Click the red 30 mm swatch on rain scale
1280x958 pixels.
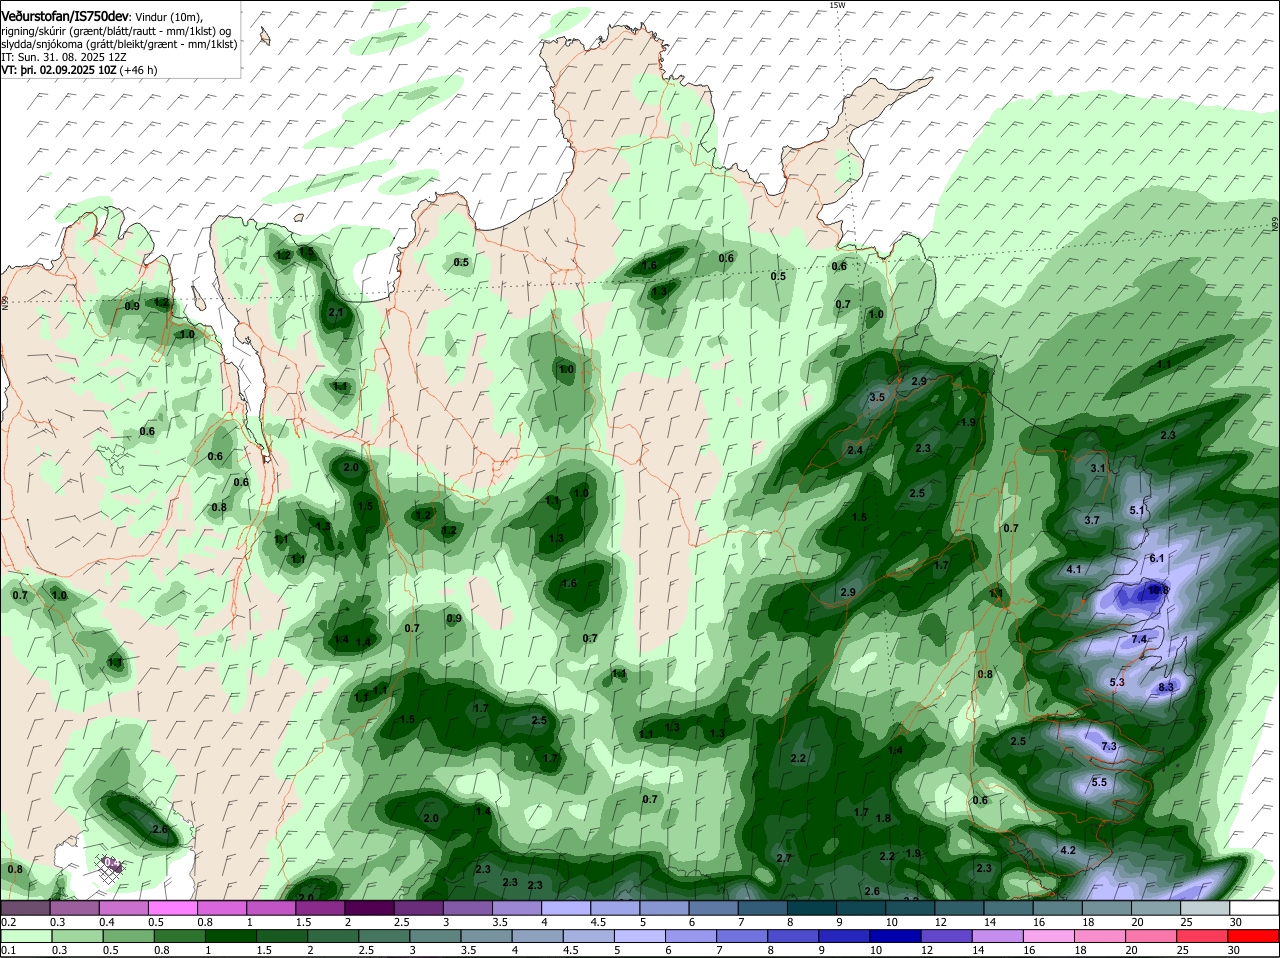coord(1254,936)
